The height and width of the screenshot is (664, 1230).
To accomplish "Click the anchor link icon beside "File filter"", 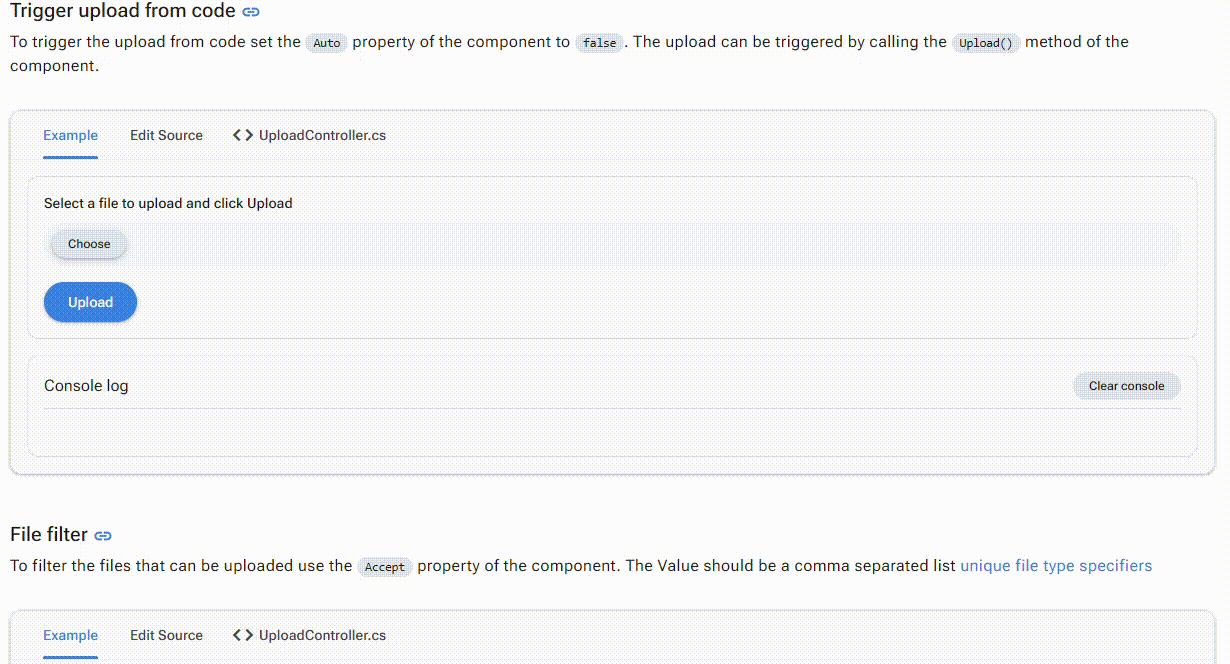I will click(x=103, y=536).
